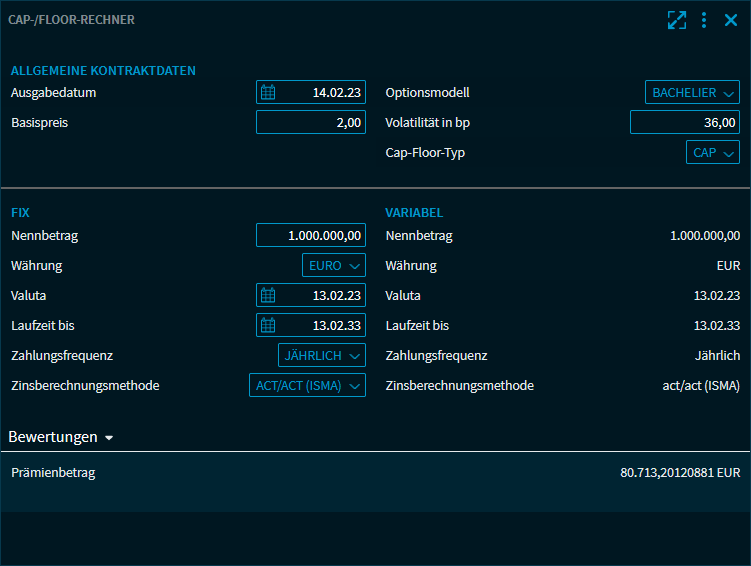Viewport: 751px width, 566px height.
Task: Click the Laufzeit bis date value 13.02.33
Action: (x=336, y=325)
